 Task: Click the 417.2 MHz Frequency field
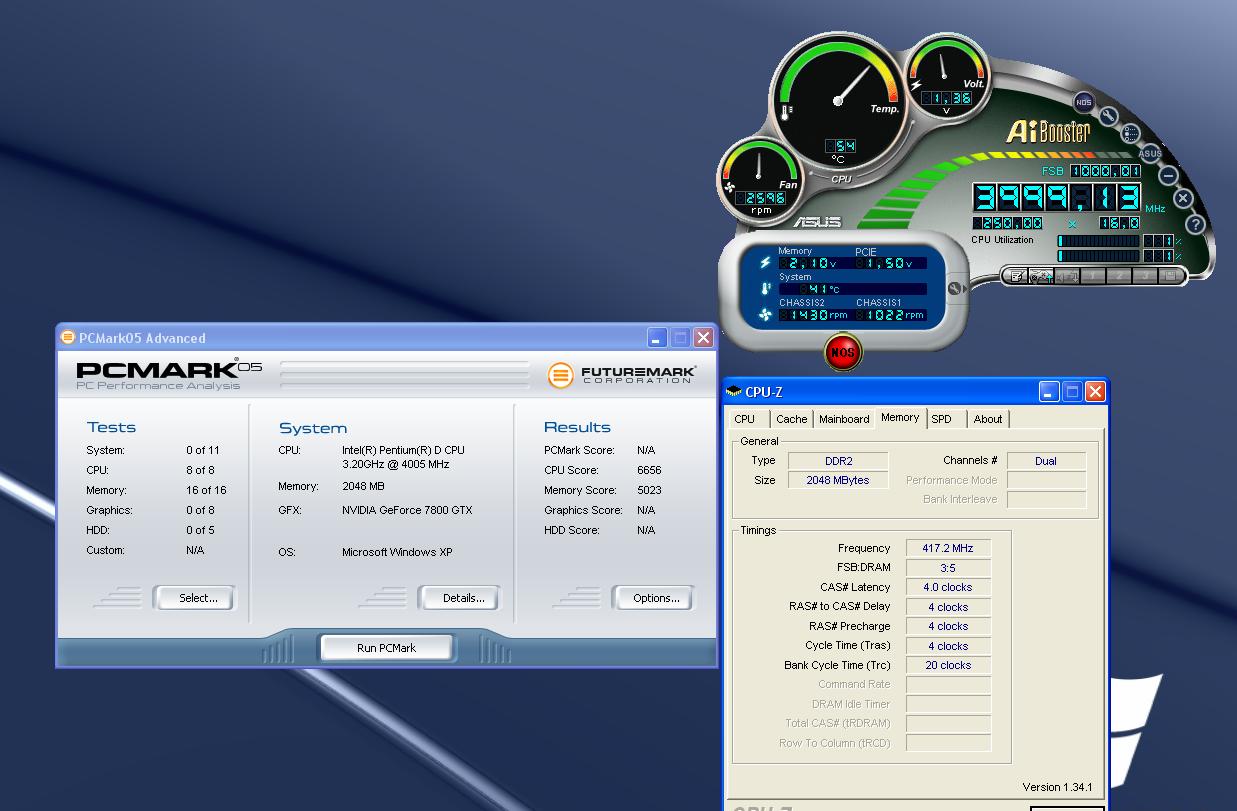(948, 548)
